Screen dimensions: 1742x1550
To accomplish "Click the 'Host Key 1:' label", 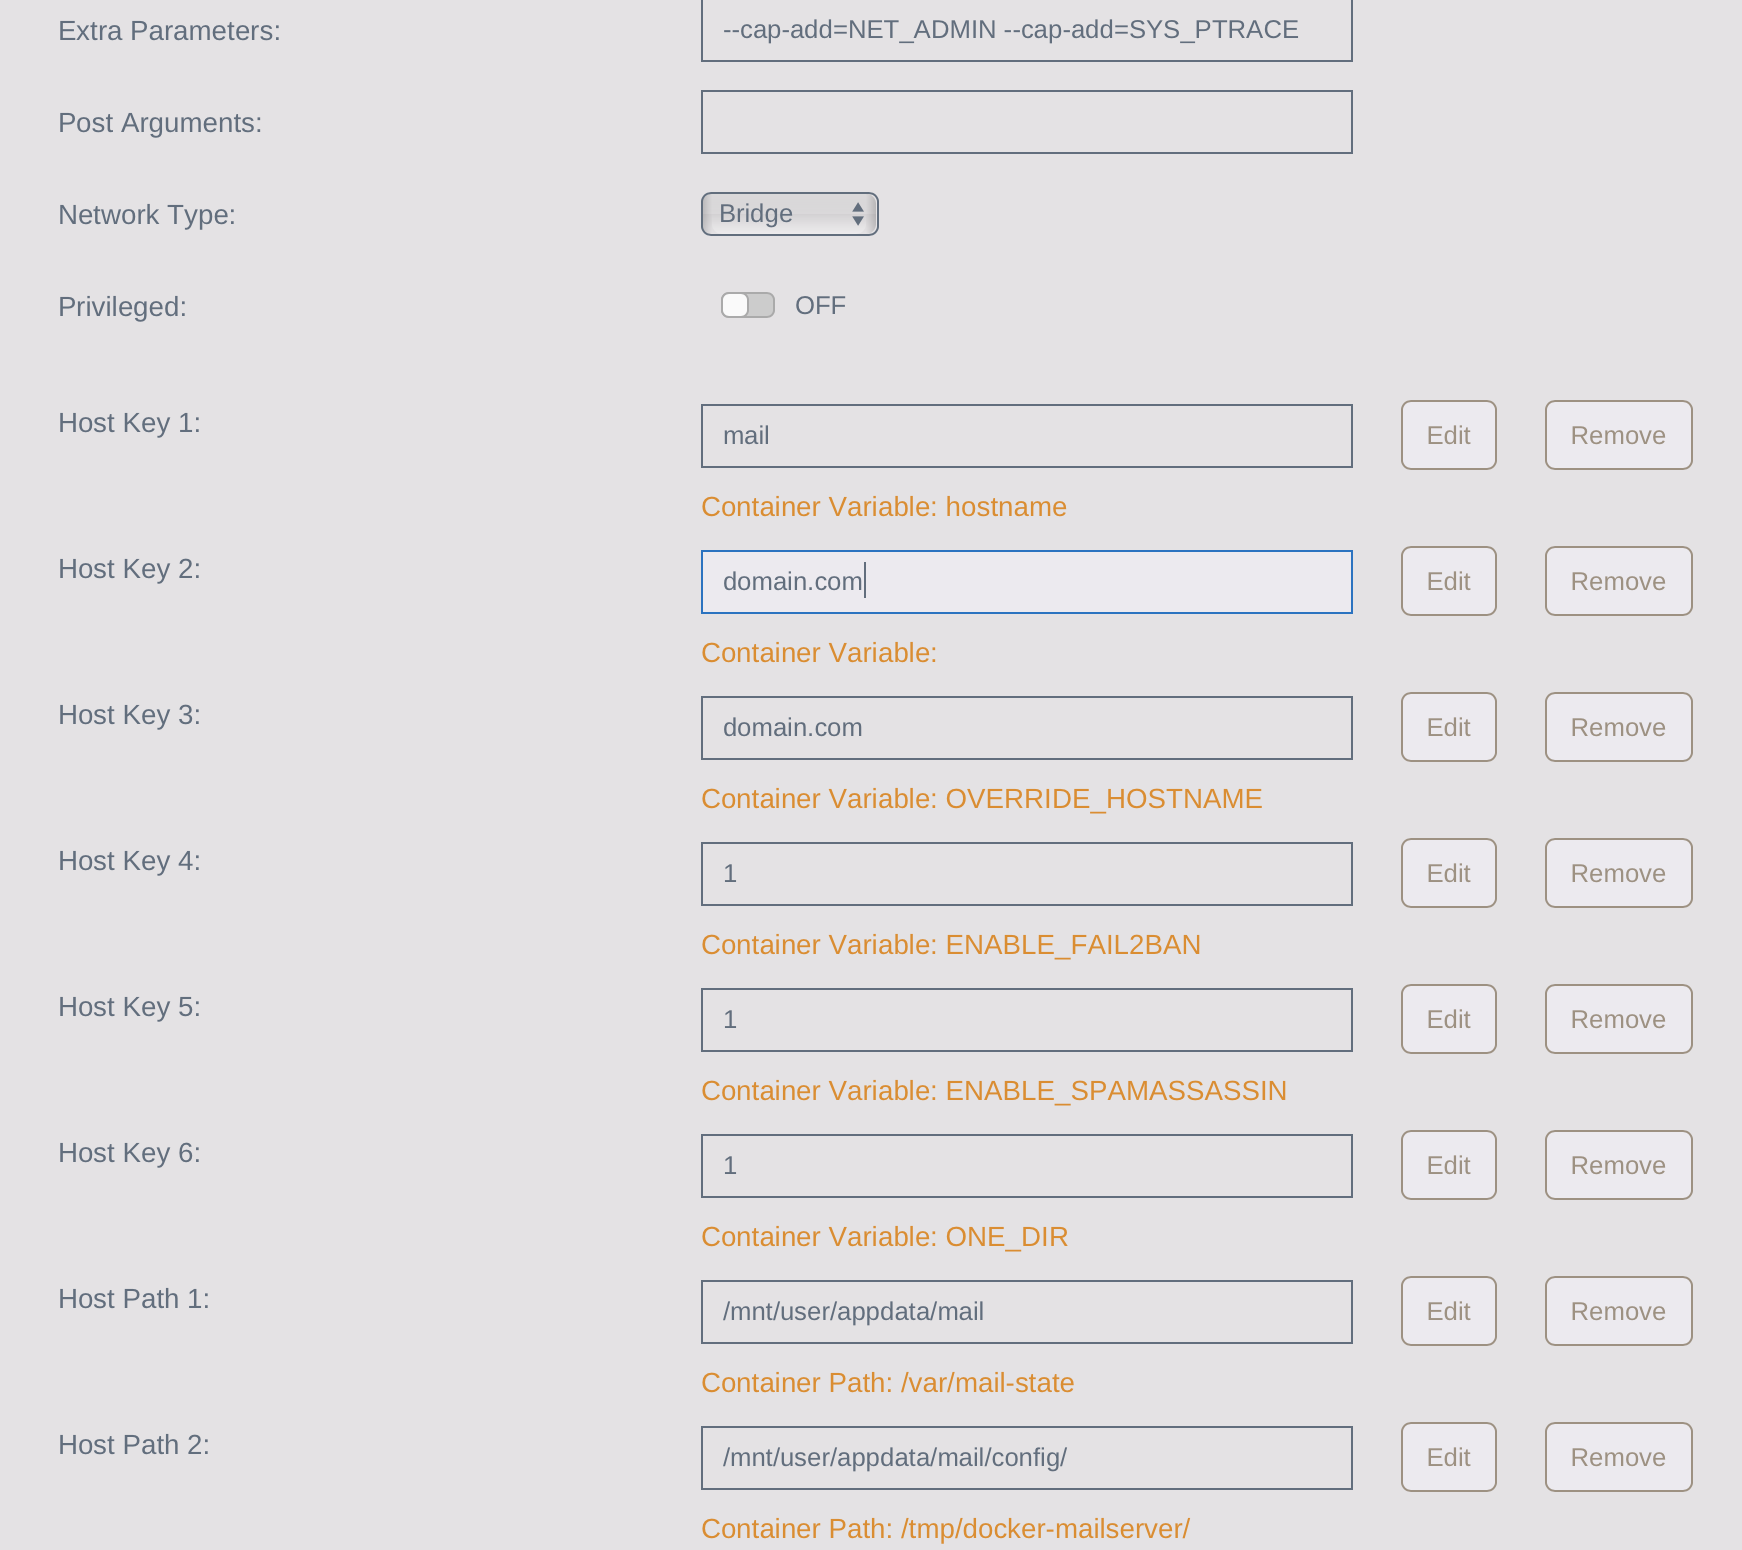I will tap(129, 423).
